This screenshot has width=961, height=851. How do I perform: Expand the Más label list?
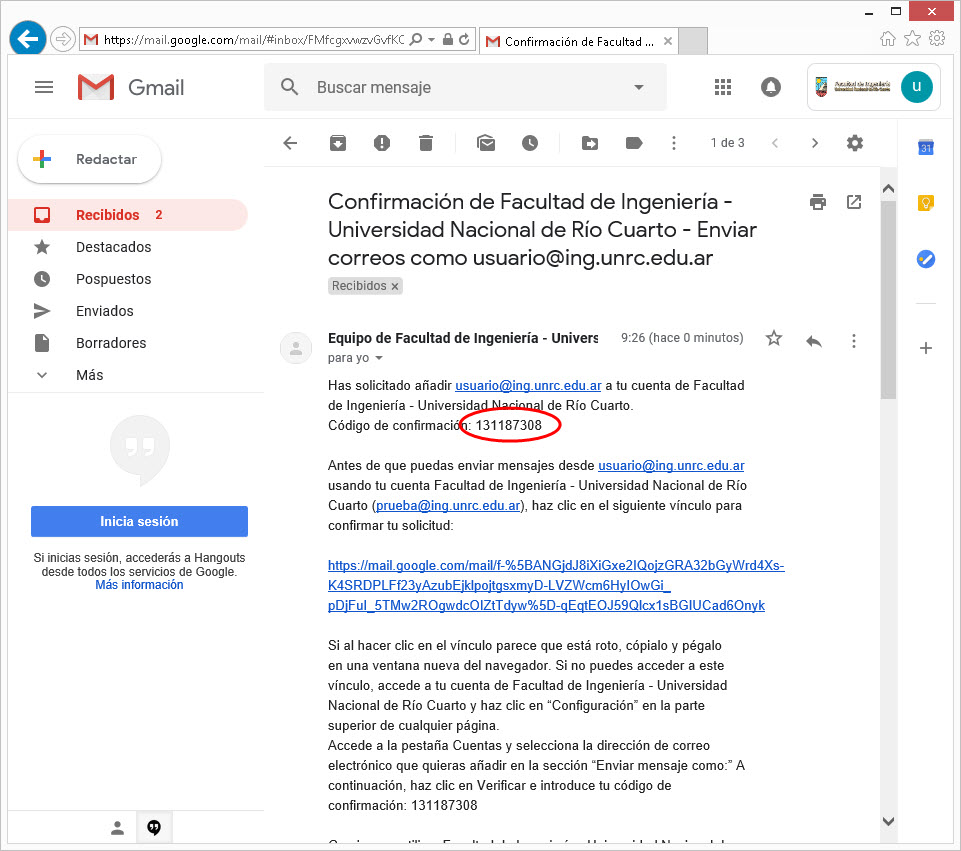[89, 375]
